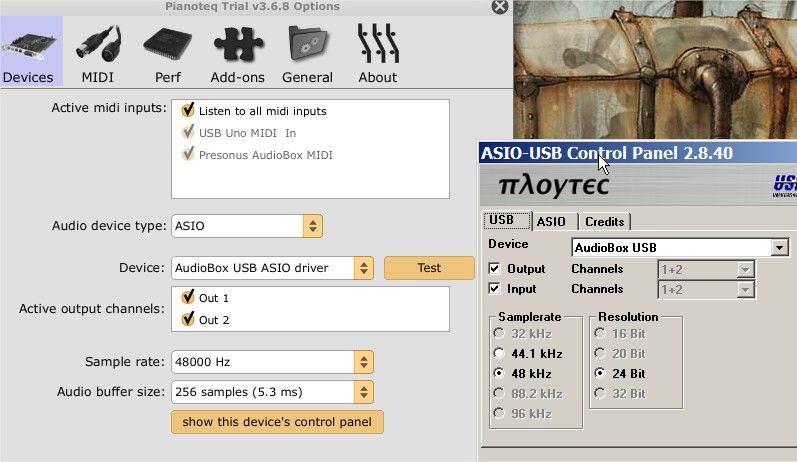Toggle Input checkbox in ASIO-USB panel
Screen dimensions: 797x462
click(494, 289)
